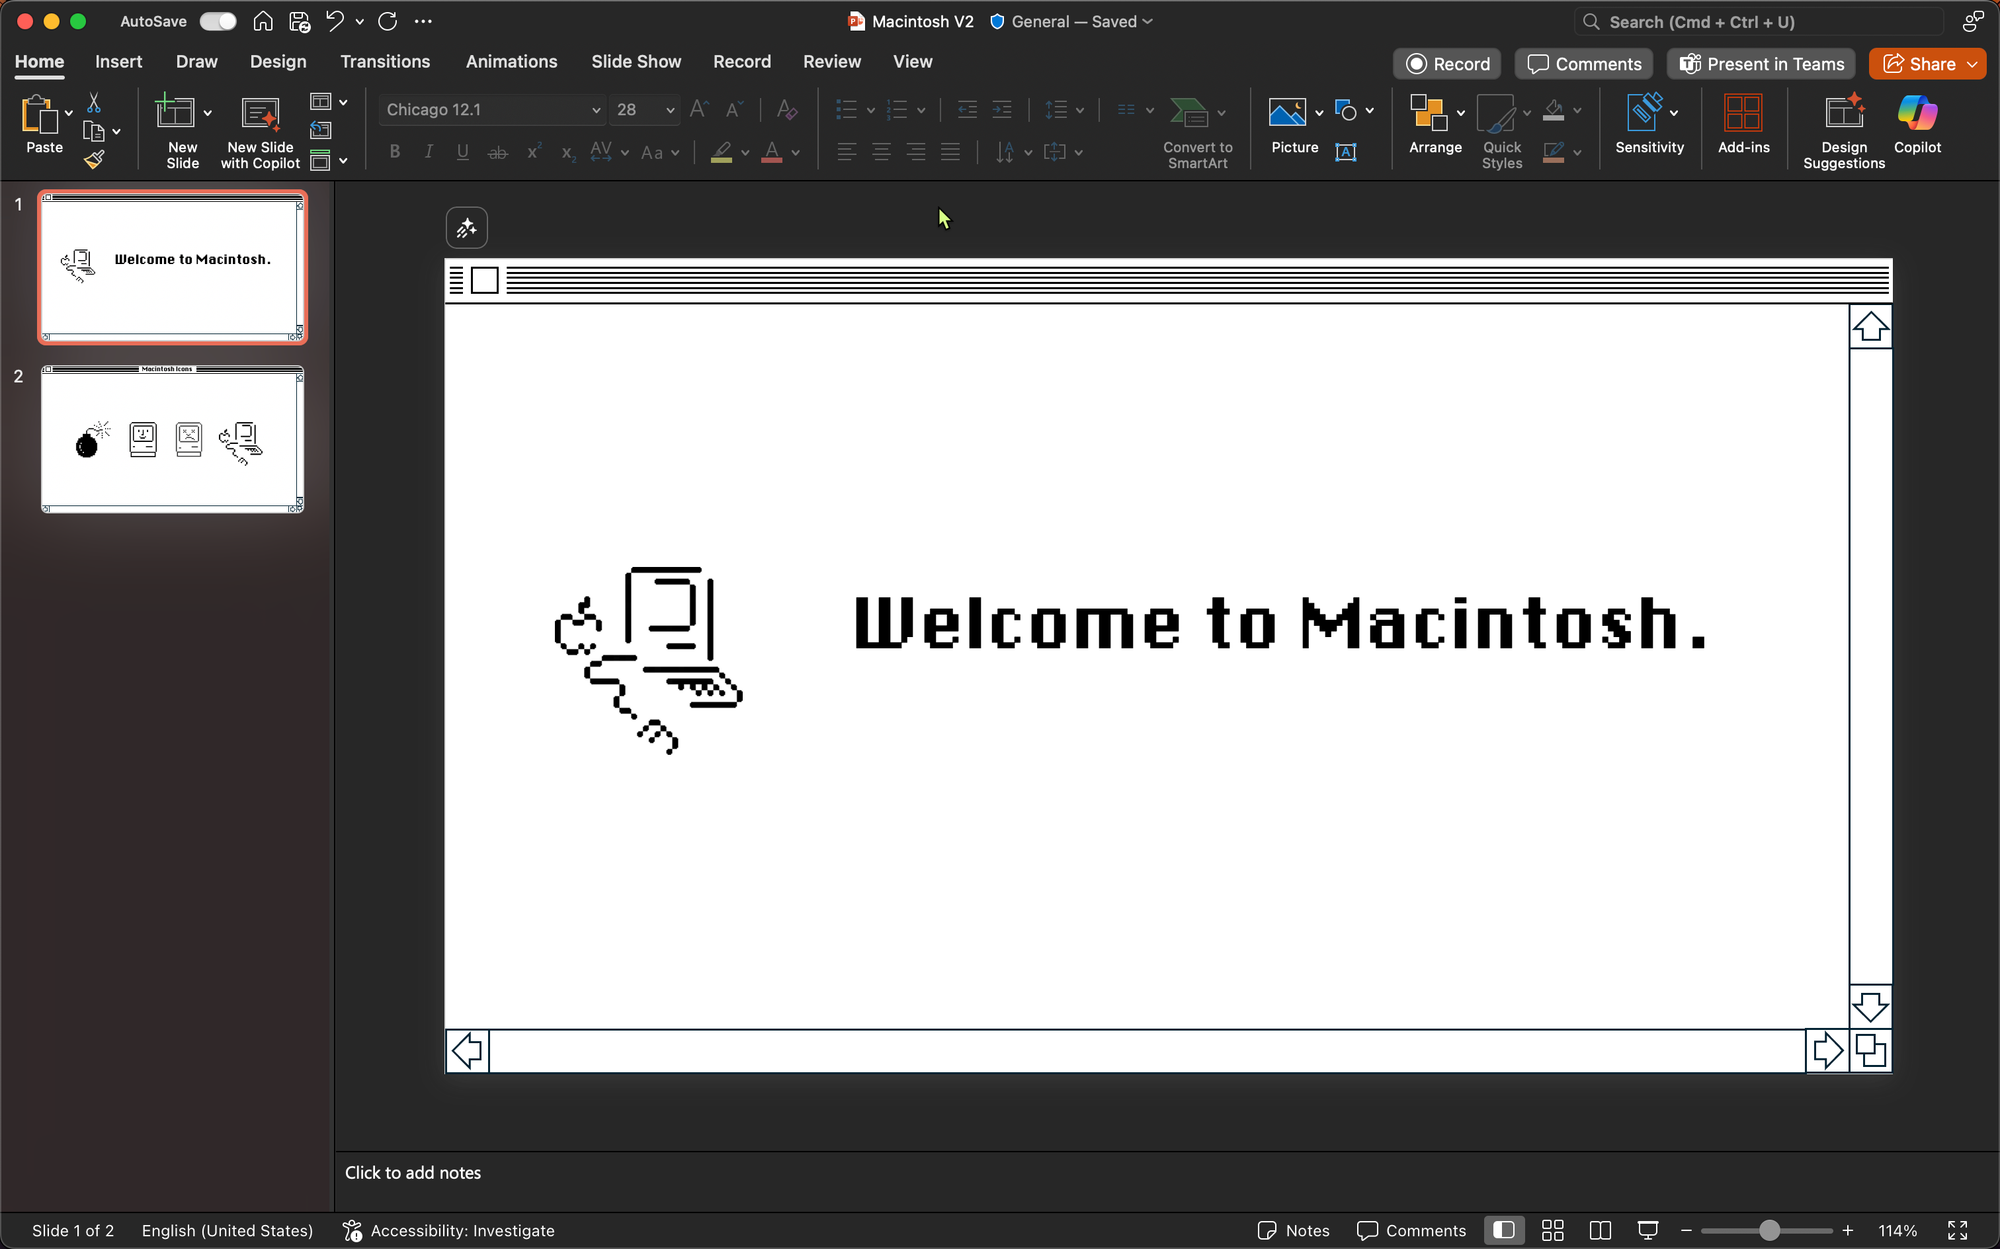Click Accessibility: Investigate in status bar
This screenshot has height=1249, width=2000.
pos(448,1230)
